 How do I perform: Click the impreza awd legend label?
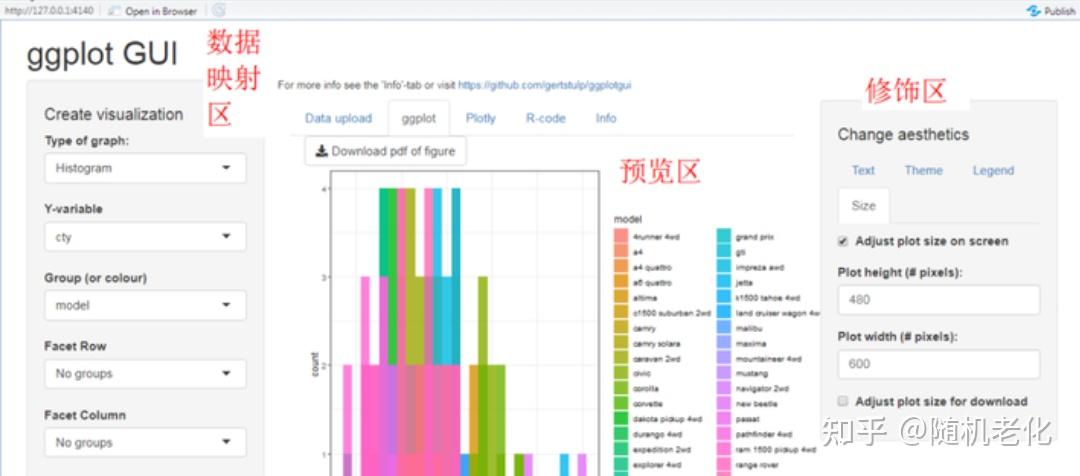[760, 267]
